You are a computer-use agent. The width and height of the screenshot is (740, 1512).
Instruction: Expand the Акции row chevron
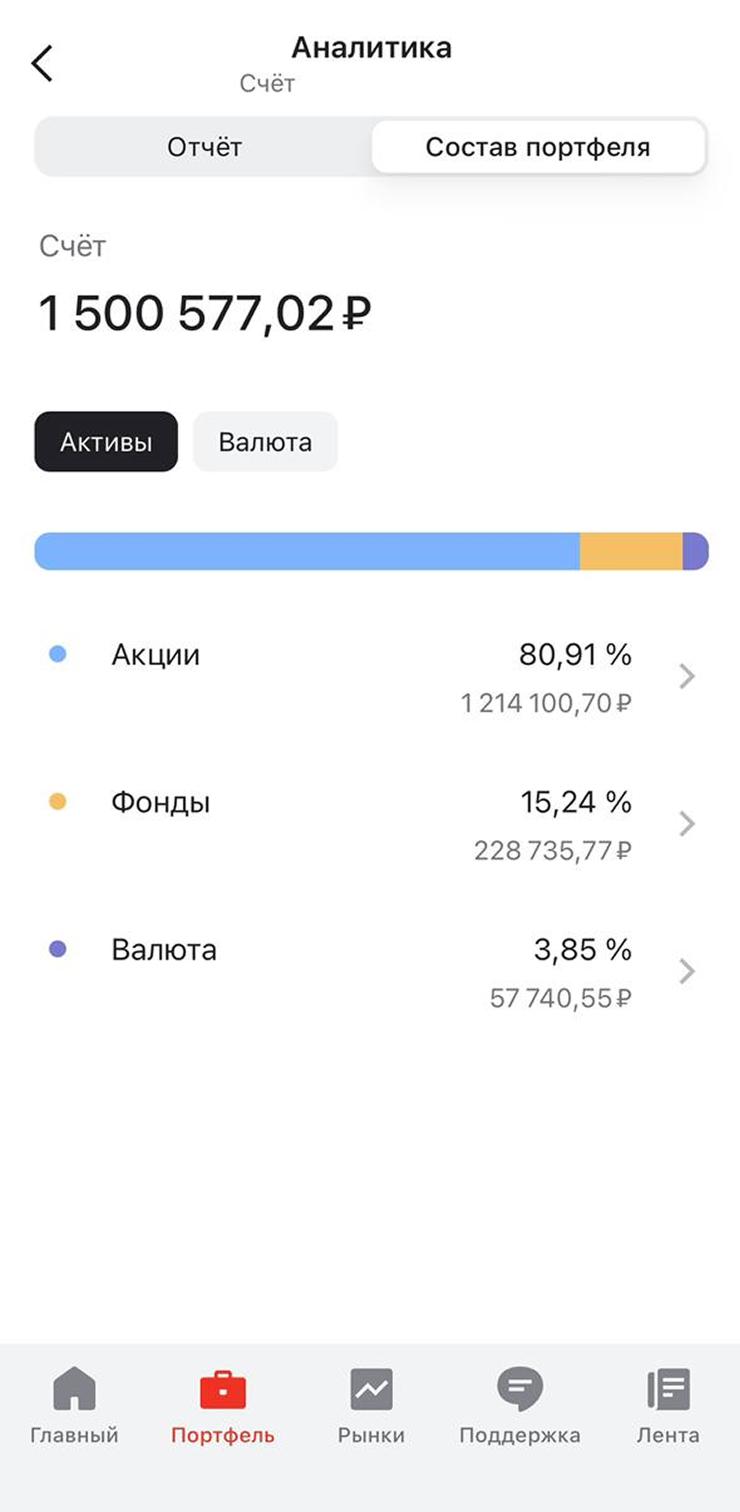click(686, 677)
